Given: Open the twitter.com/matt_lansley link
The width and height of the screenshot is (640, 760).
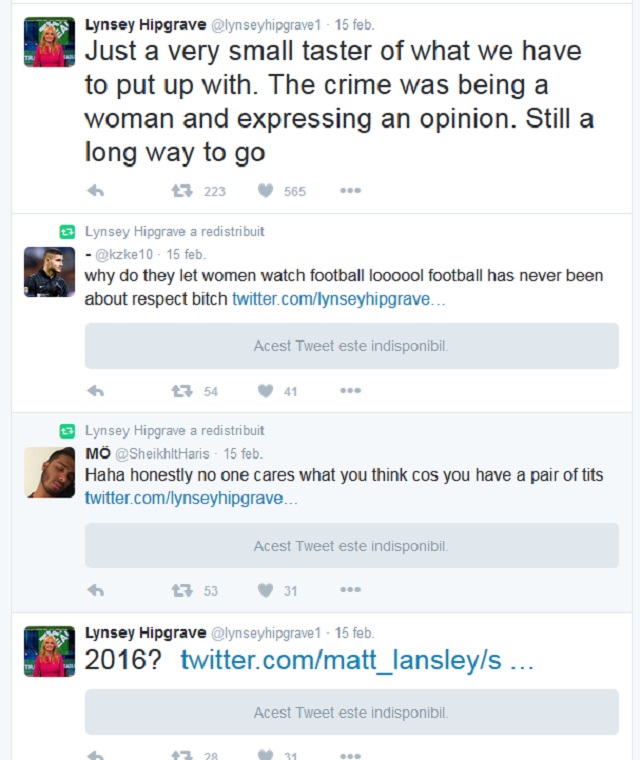Looking at the screenshot, I should [x=357, y=661].
